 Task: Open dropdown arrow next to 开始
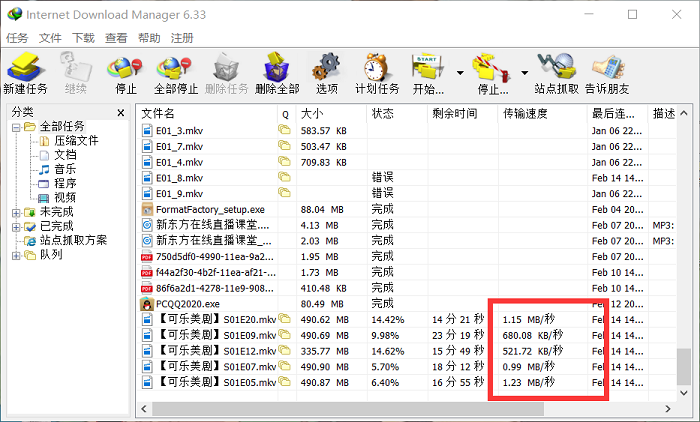tap(460, 72)
